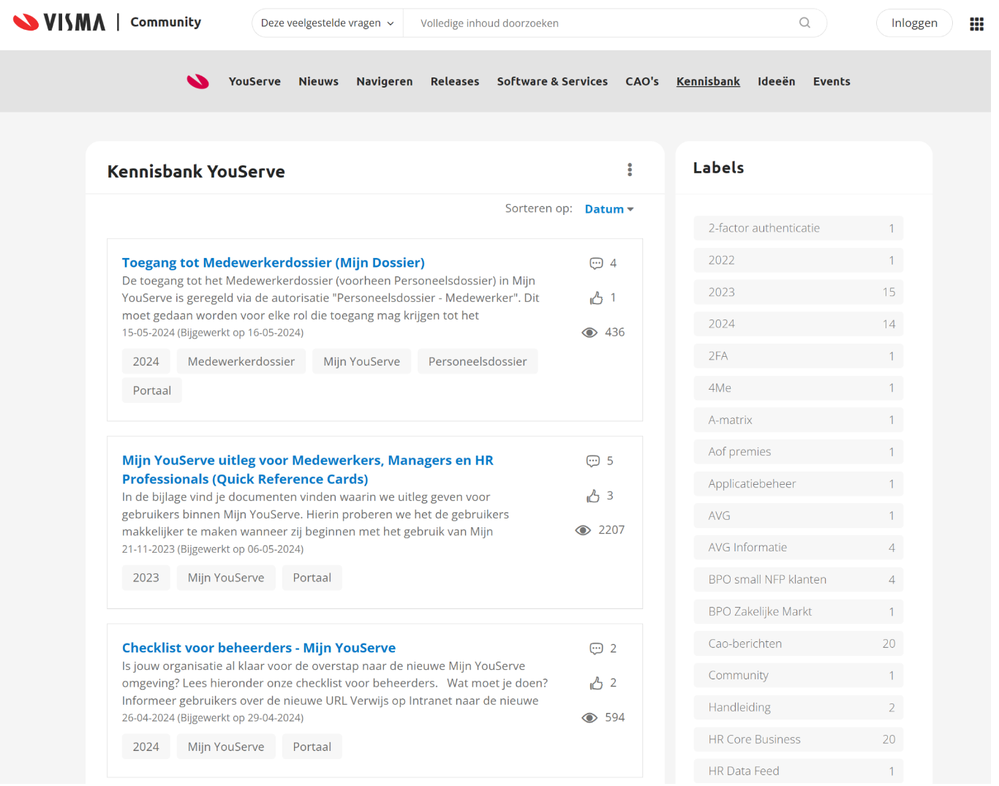The width and height of the screenshot is (999, 786).
Task: Click Mijn YouServe tag on Quick Reference article
Action: pos(226,578)
